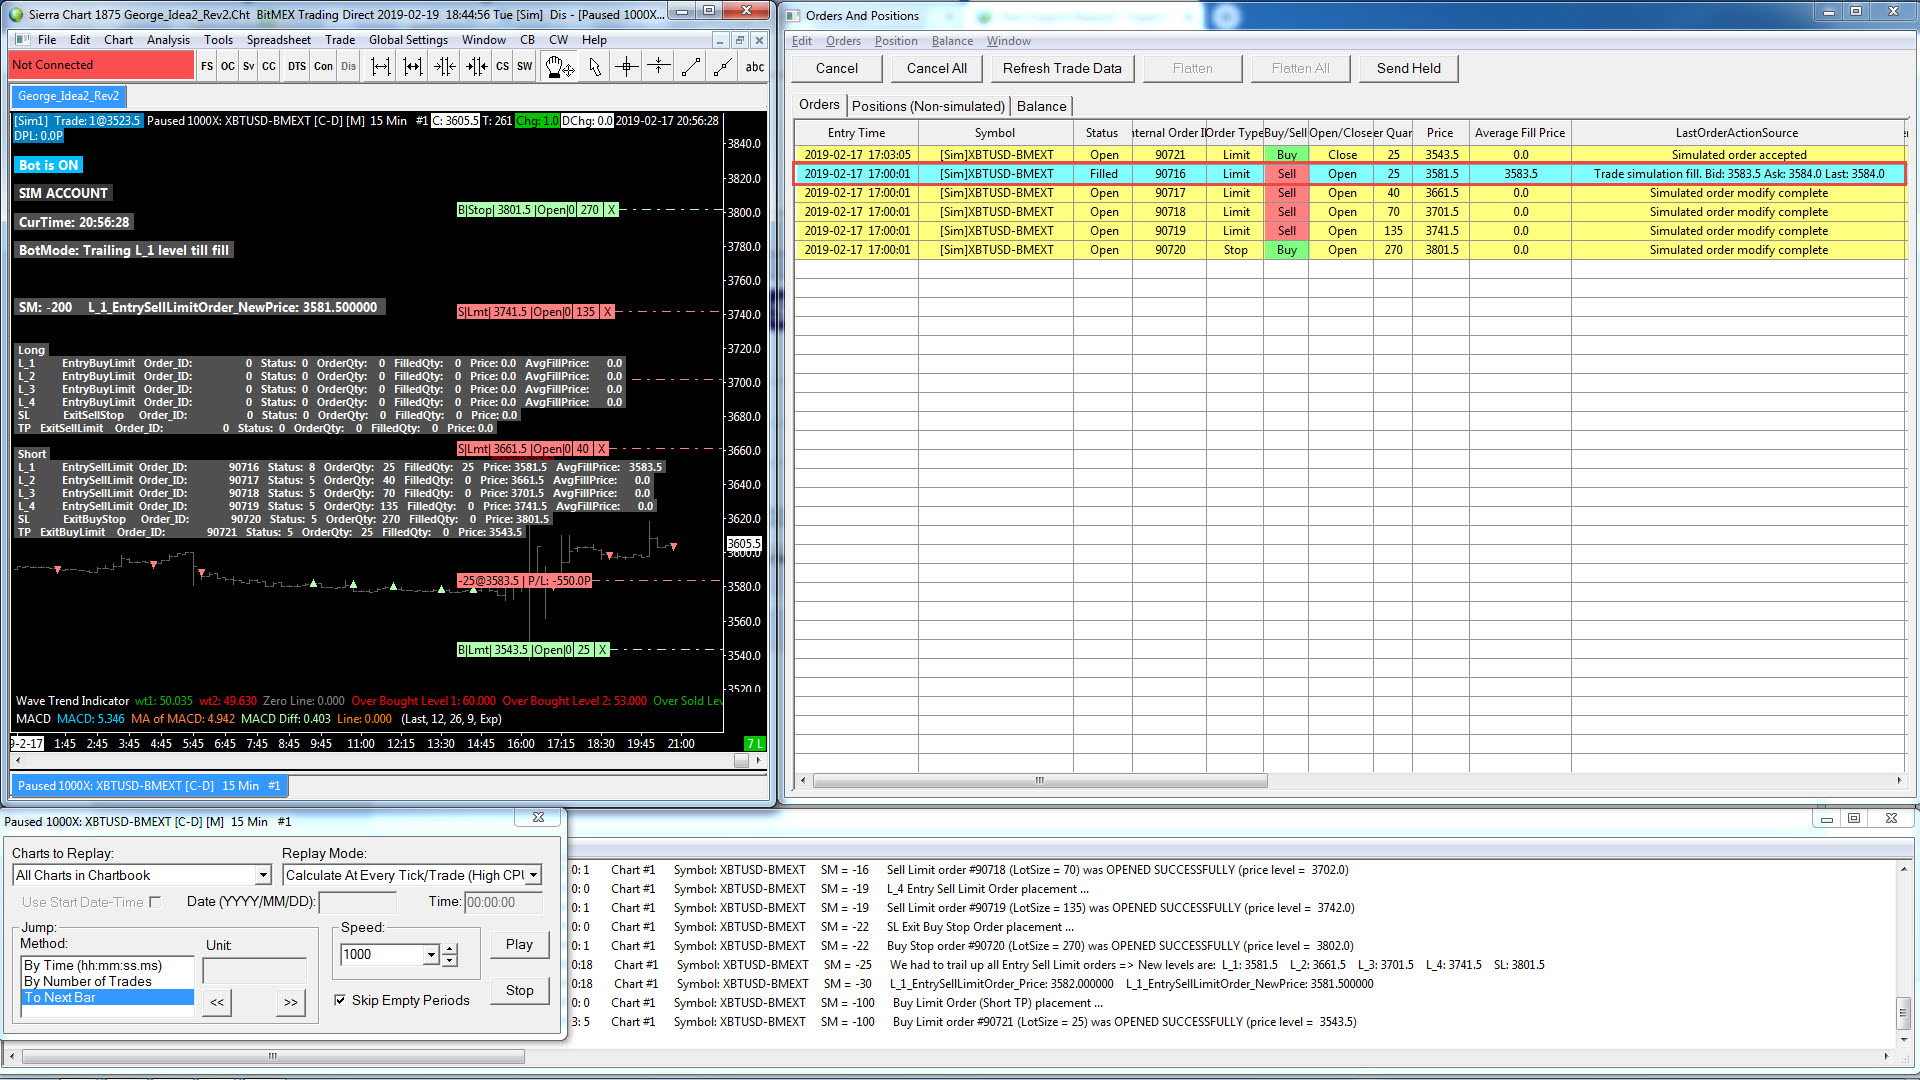Select the hand scroll chart tool
The height and width of the screenshot is (1080, 1920).
(x=559, y=67)
